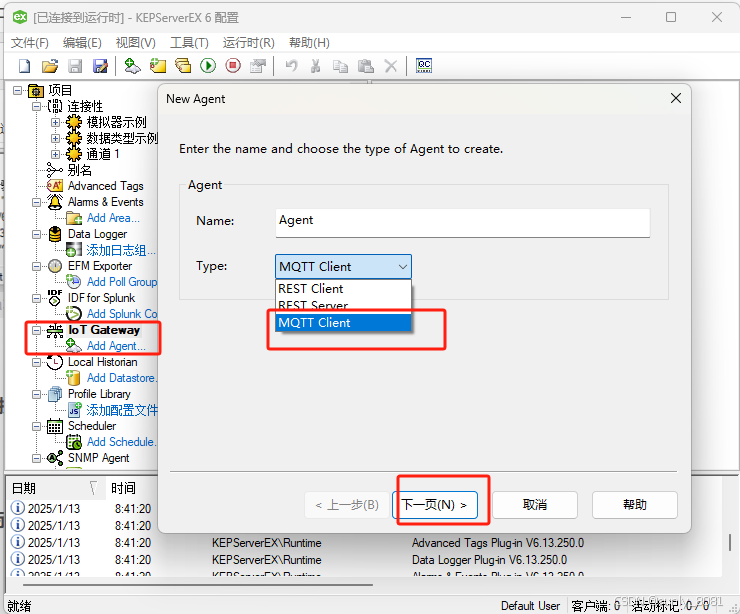The height and width of the screenshot is (614, 740).
Task: Click the New project toolbar icon
Action: point(25,66)
